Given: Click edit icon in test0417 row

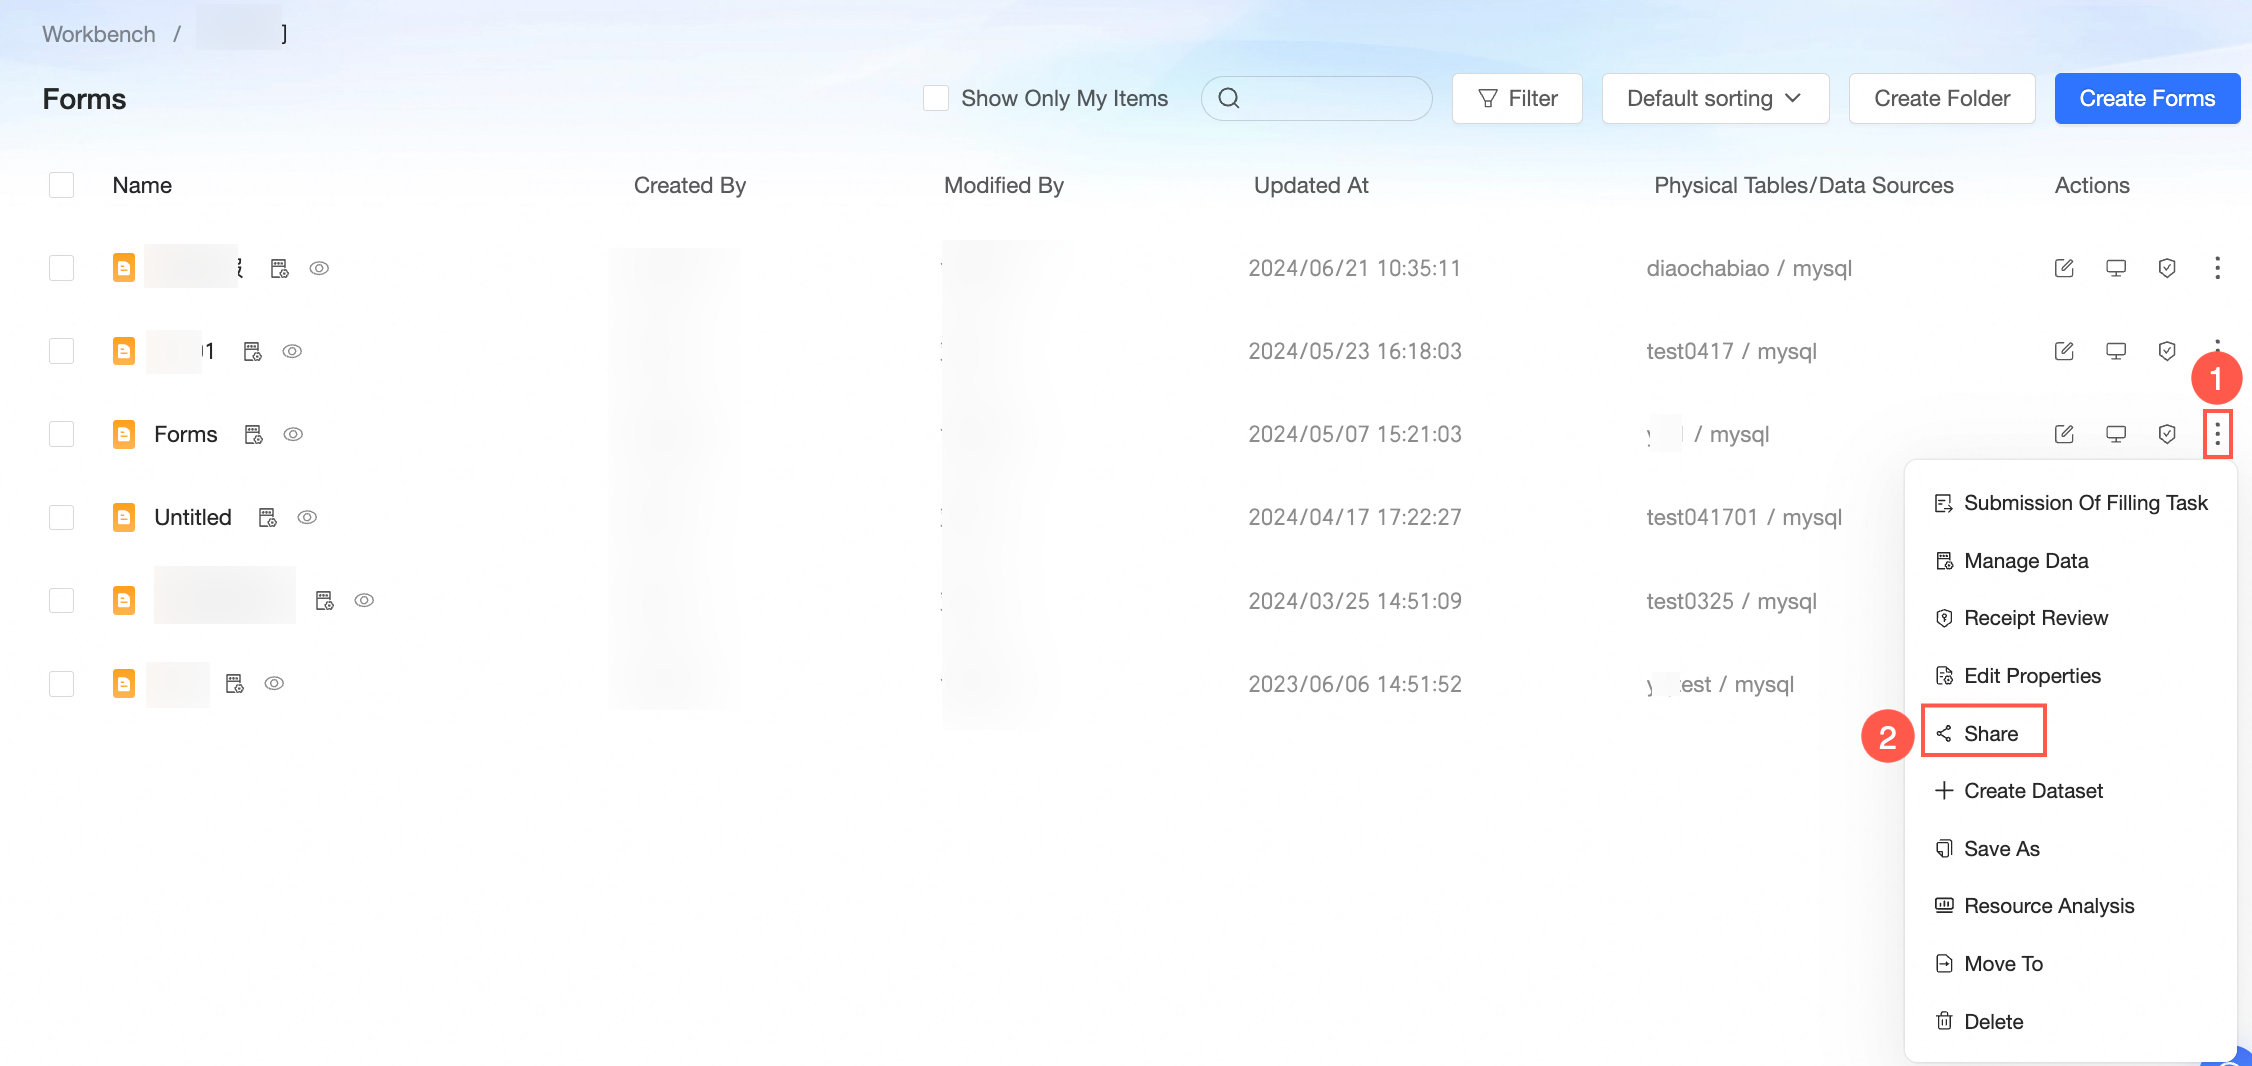Looking at the screenshot, I should pos(2064,351).
